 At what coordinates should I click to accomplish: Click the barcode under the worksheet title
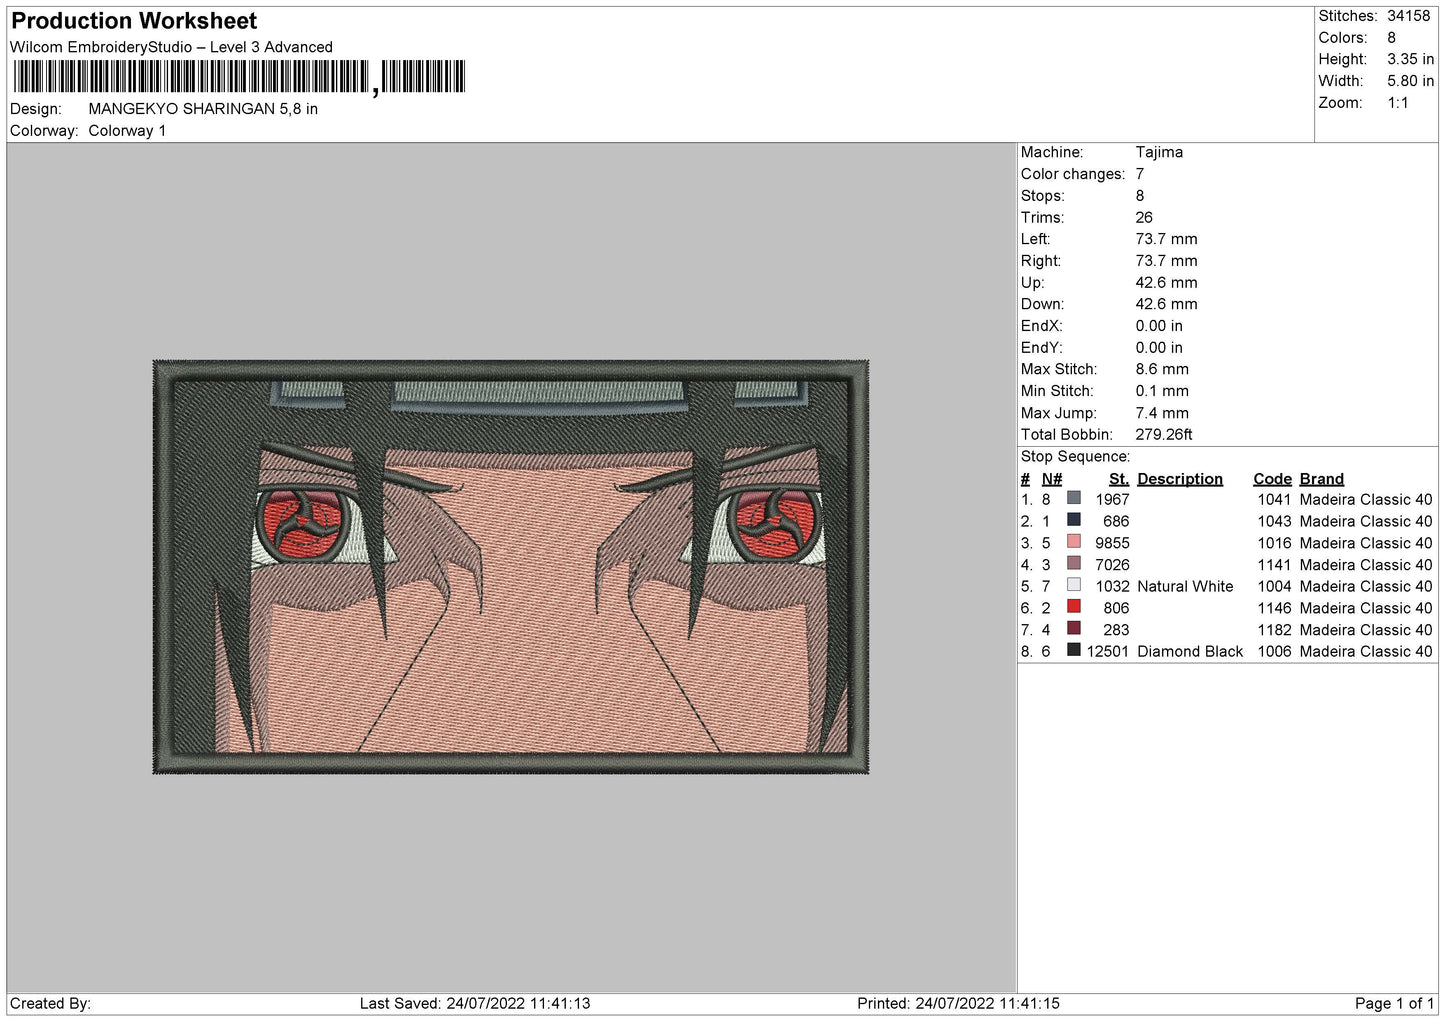tap(239, 77)
